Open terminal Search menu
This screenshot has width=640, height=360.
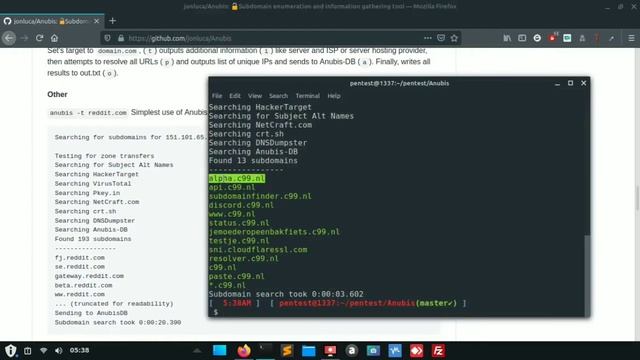coord(278,96)
